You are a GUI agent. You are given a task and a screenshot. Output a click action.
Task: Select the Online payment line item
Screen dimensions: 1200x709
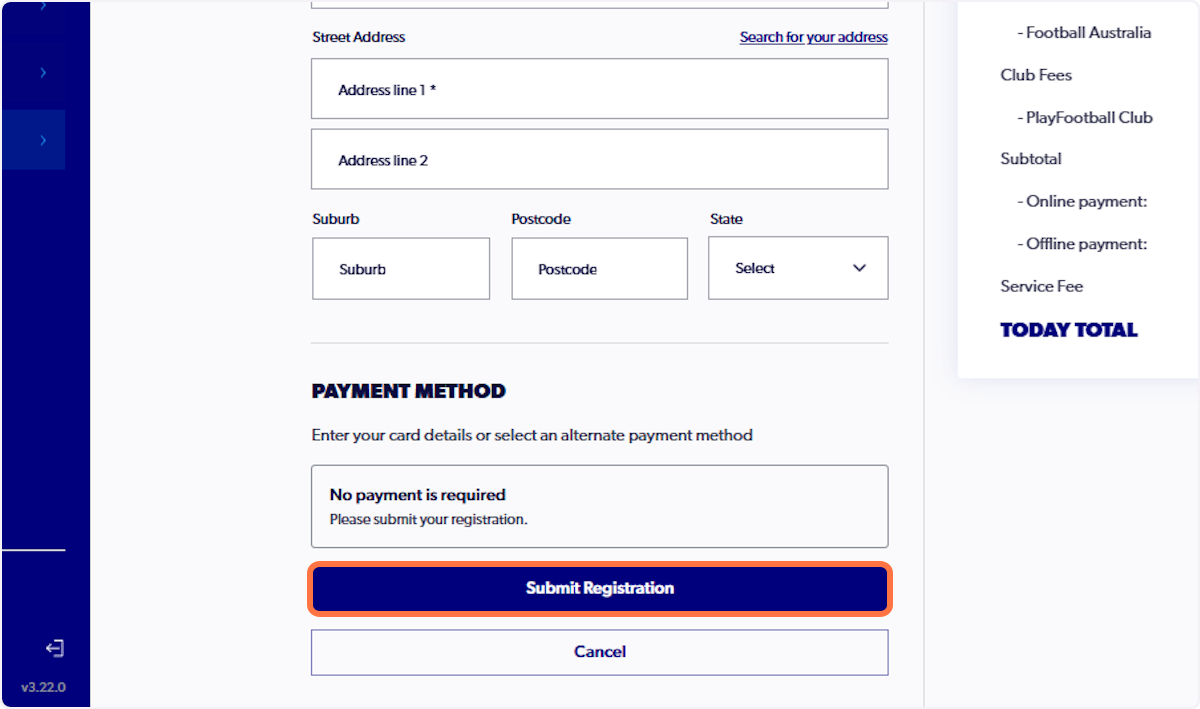[x=1081, y=201]
